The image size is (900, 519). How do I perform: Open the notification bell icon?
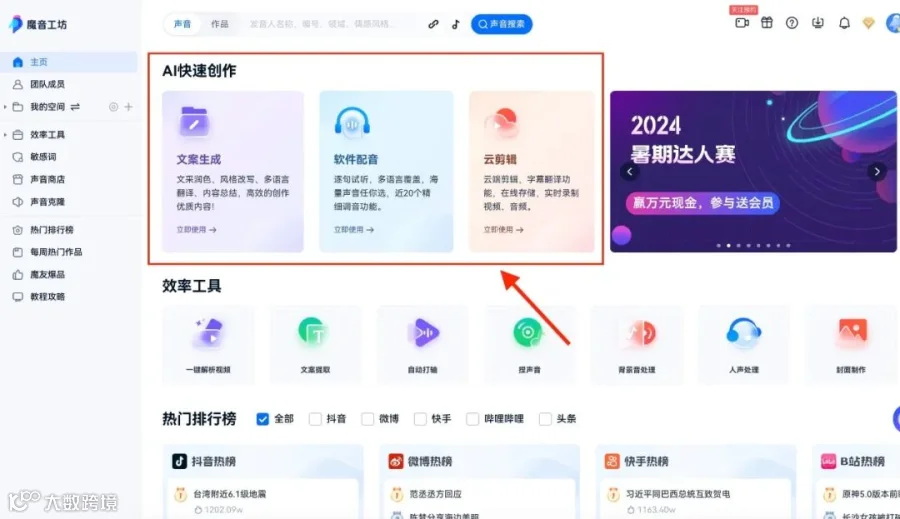[x=844, y=23]
